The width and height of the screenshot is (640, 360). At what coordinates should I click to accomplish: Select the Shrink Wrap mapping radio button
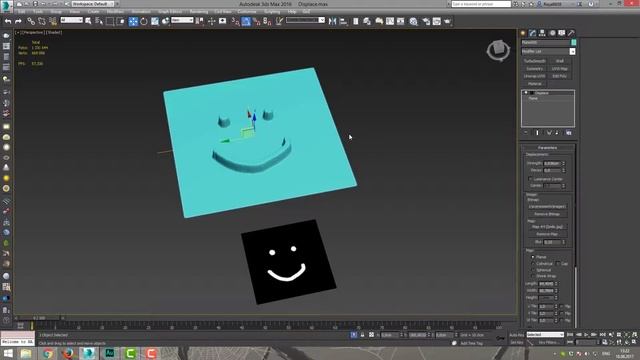(x=533, y=276)
